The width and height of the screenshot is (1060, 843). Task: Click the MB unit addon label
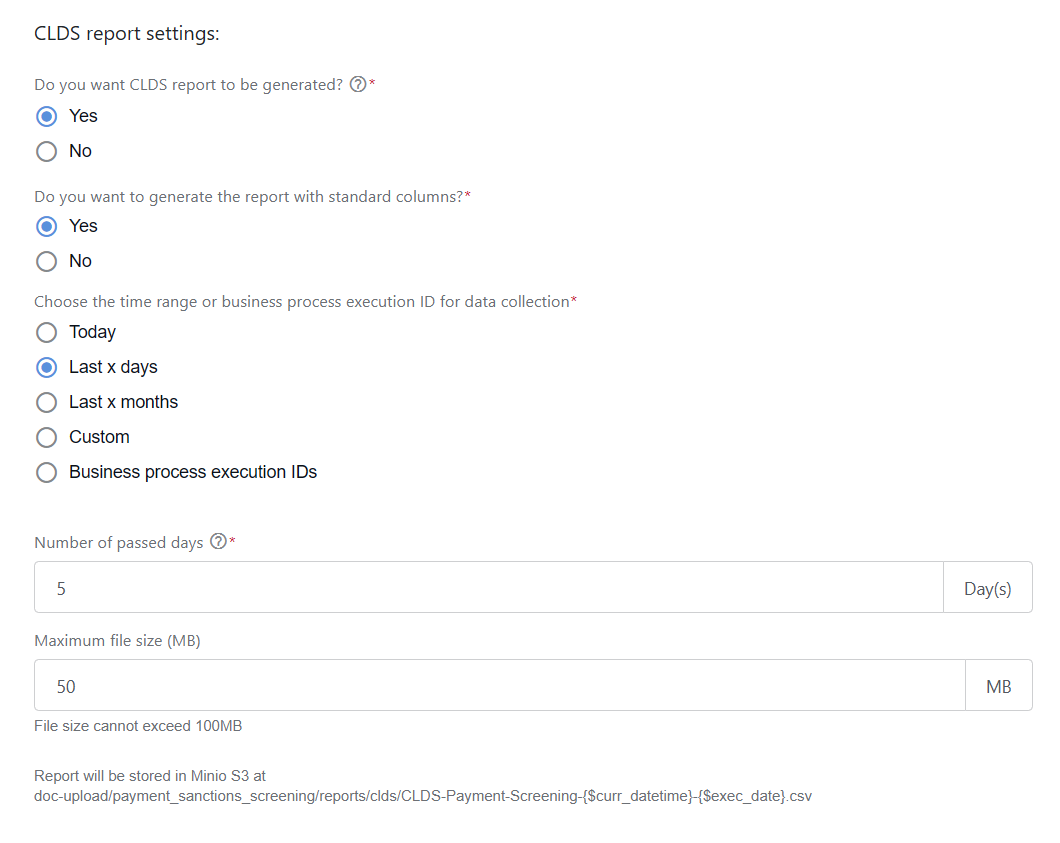click(998, 685)
